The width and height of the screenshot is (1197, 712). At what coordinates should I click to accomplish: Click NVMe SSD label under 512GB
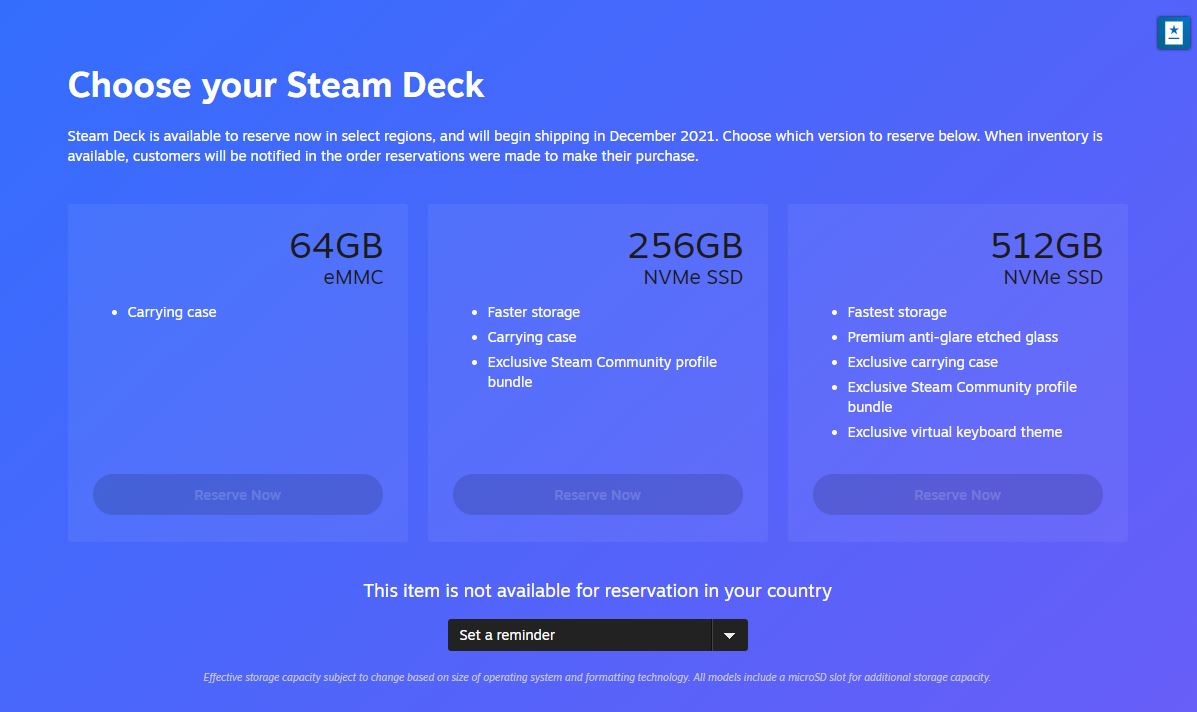click(1053, 277)
